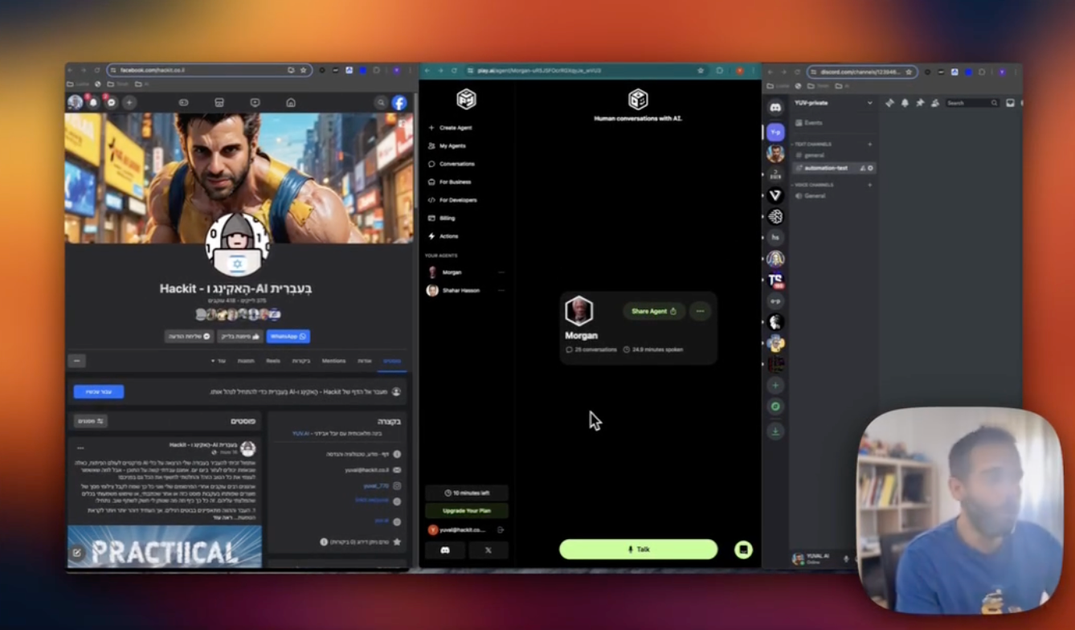Click Upgrade Your Plan button
1075x630 pixels.
tap(466, 511)
